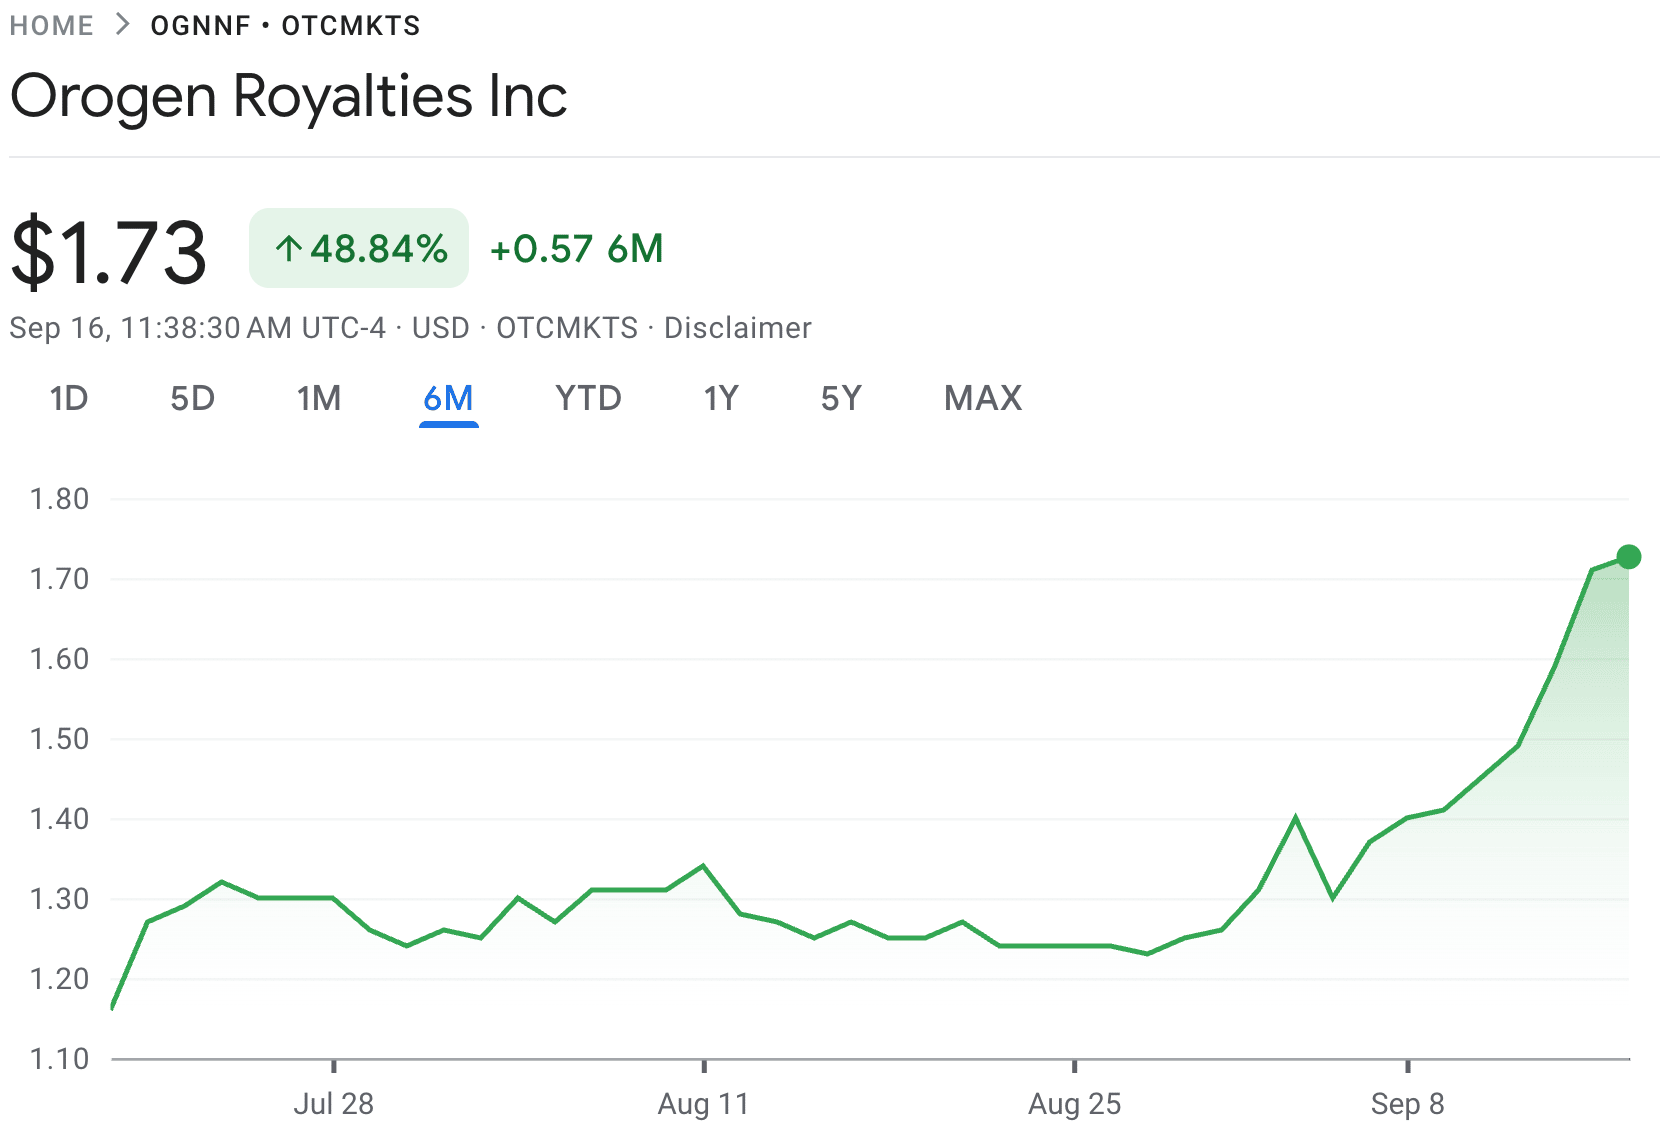
Task: Click the 1.30 y-axis label
Action: (x=60, y=899)
